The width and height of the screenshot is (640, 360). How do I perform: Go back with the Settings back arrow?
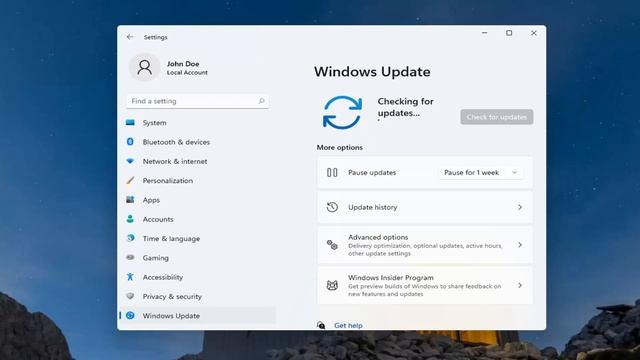click(130, 37)
